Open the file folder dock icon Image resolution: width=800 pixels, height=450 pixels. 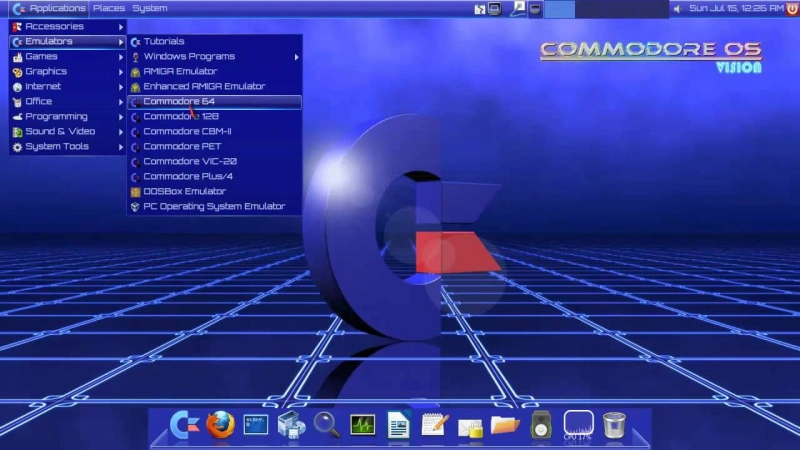coord(505,424)
